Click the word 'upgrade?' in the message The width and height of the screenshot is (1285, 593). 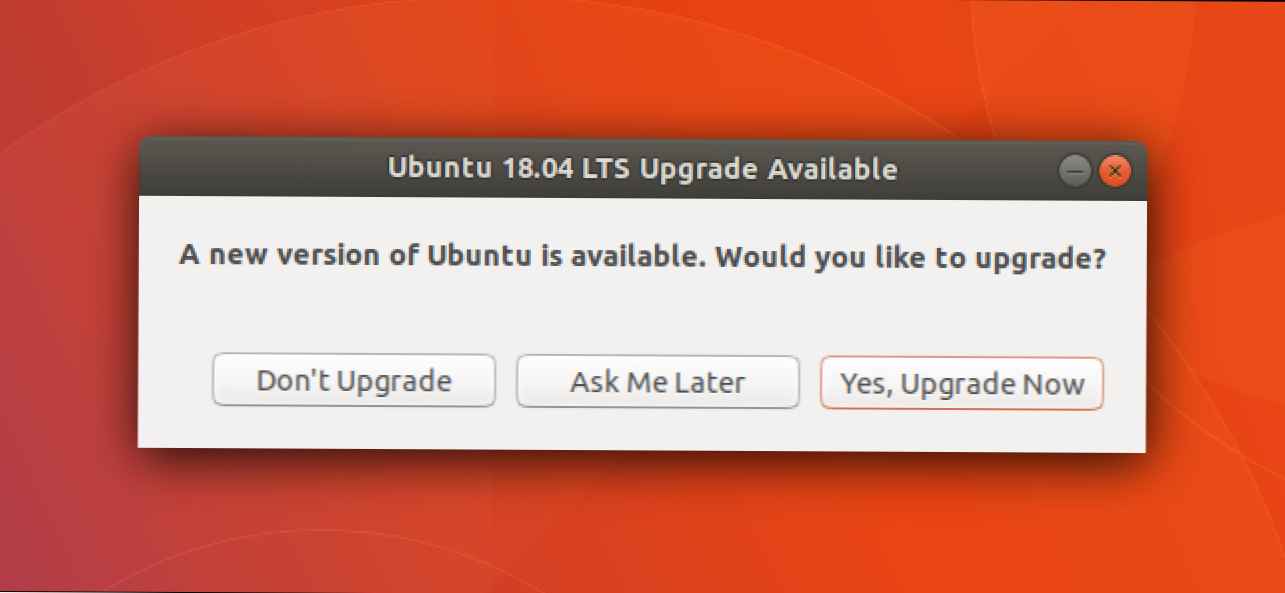(1046, 258)
